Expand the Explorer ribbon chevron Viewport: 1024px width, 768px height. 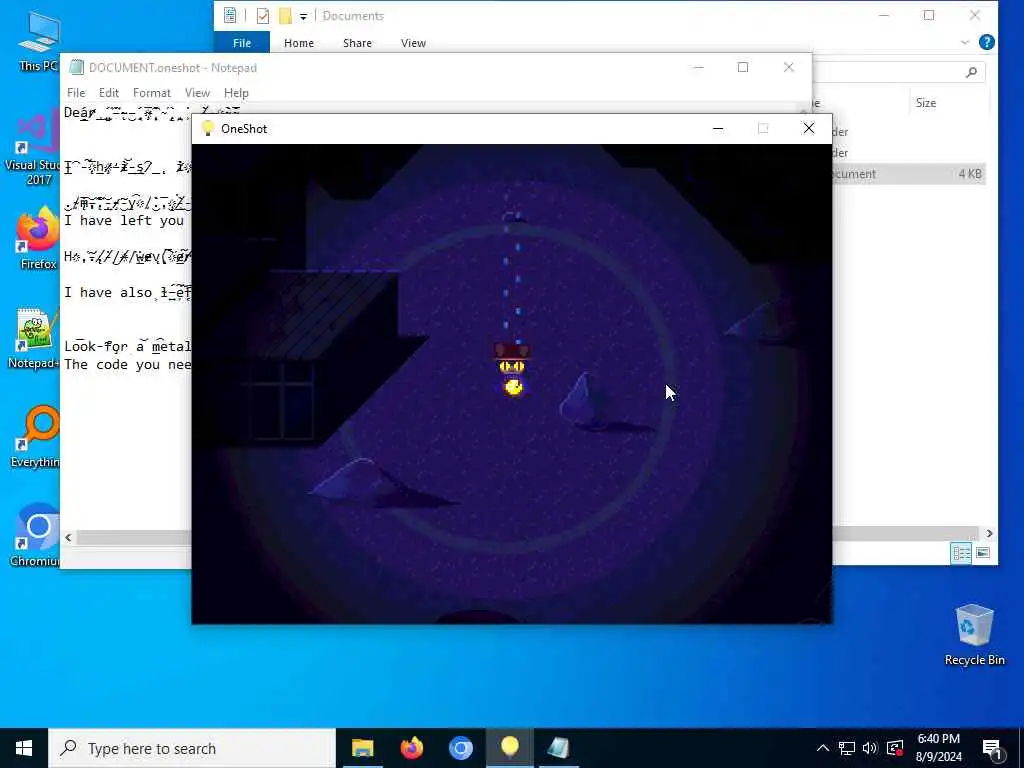[965, 42]
